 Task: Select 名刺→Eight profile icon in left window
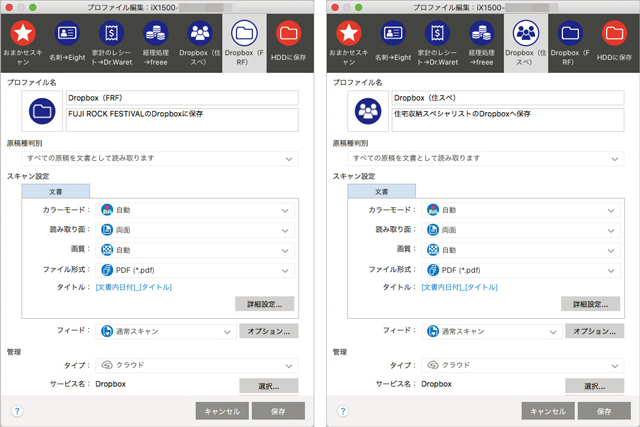(x=67, y=33)
